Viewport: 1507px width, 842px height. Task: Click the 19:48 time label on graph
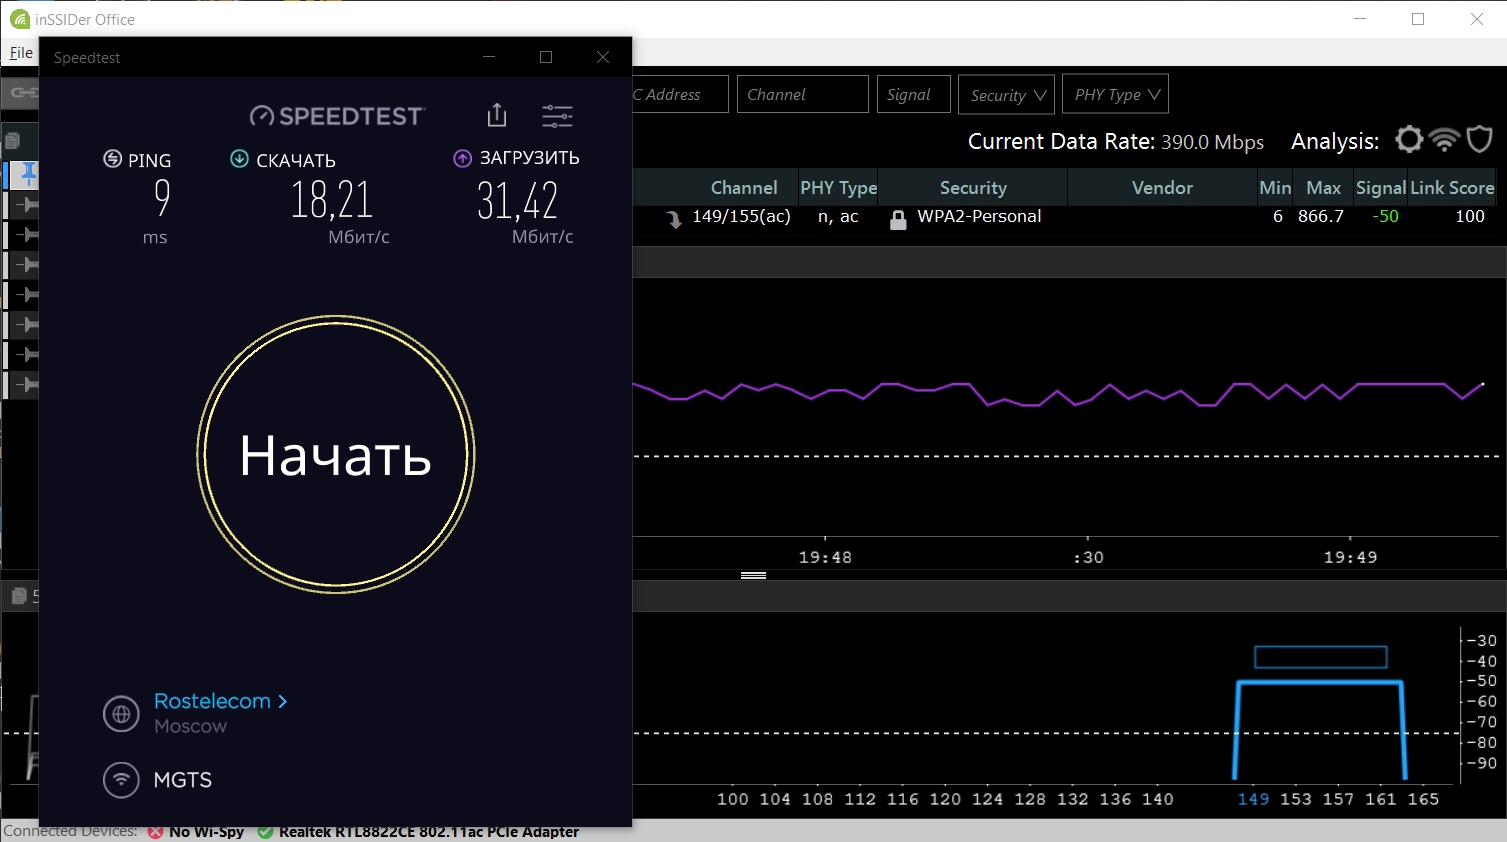825,557
